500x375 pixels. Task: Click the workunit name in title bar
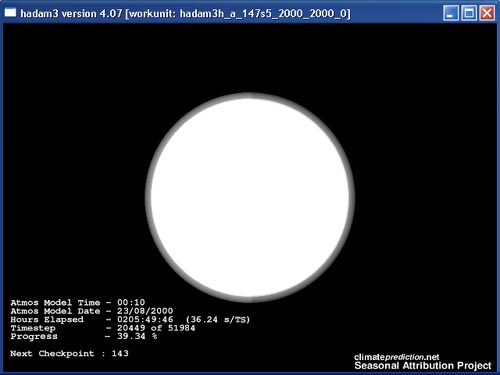coord(264,14)
